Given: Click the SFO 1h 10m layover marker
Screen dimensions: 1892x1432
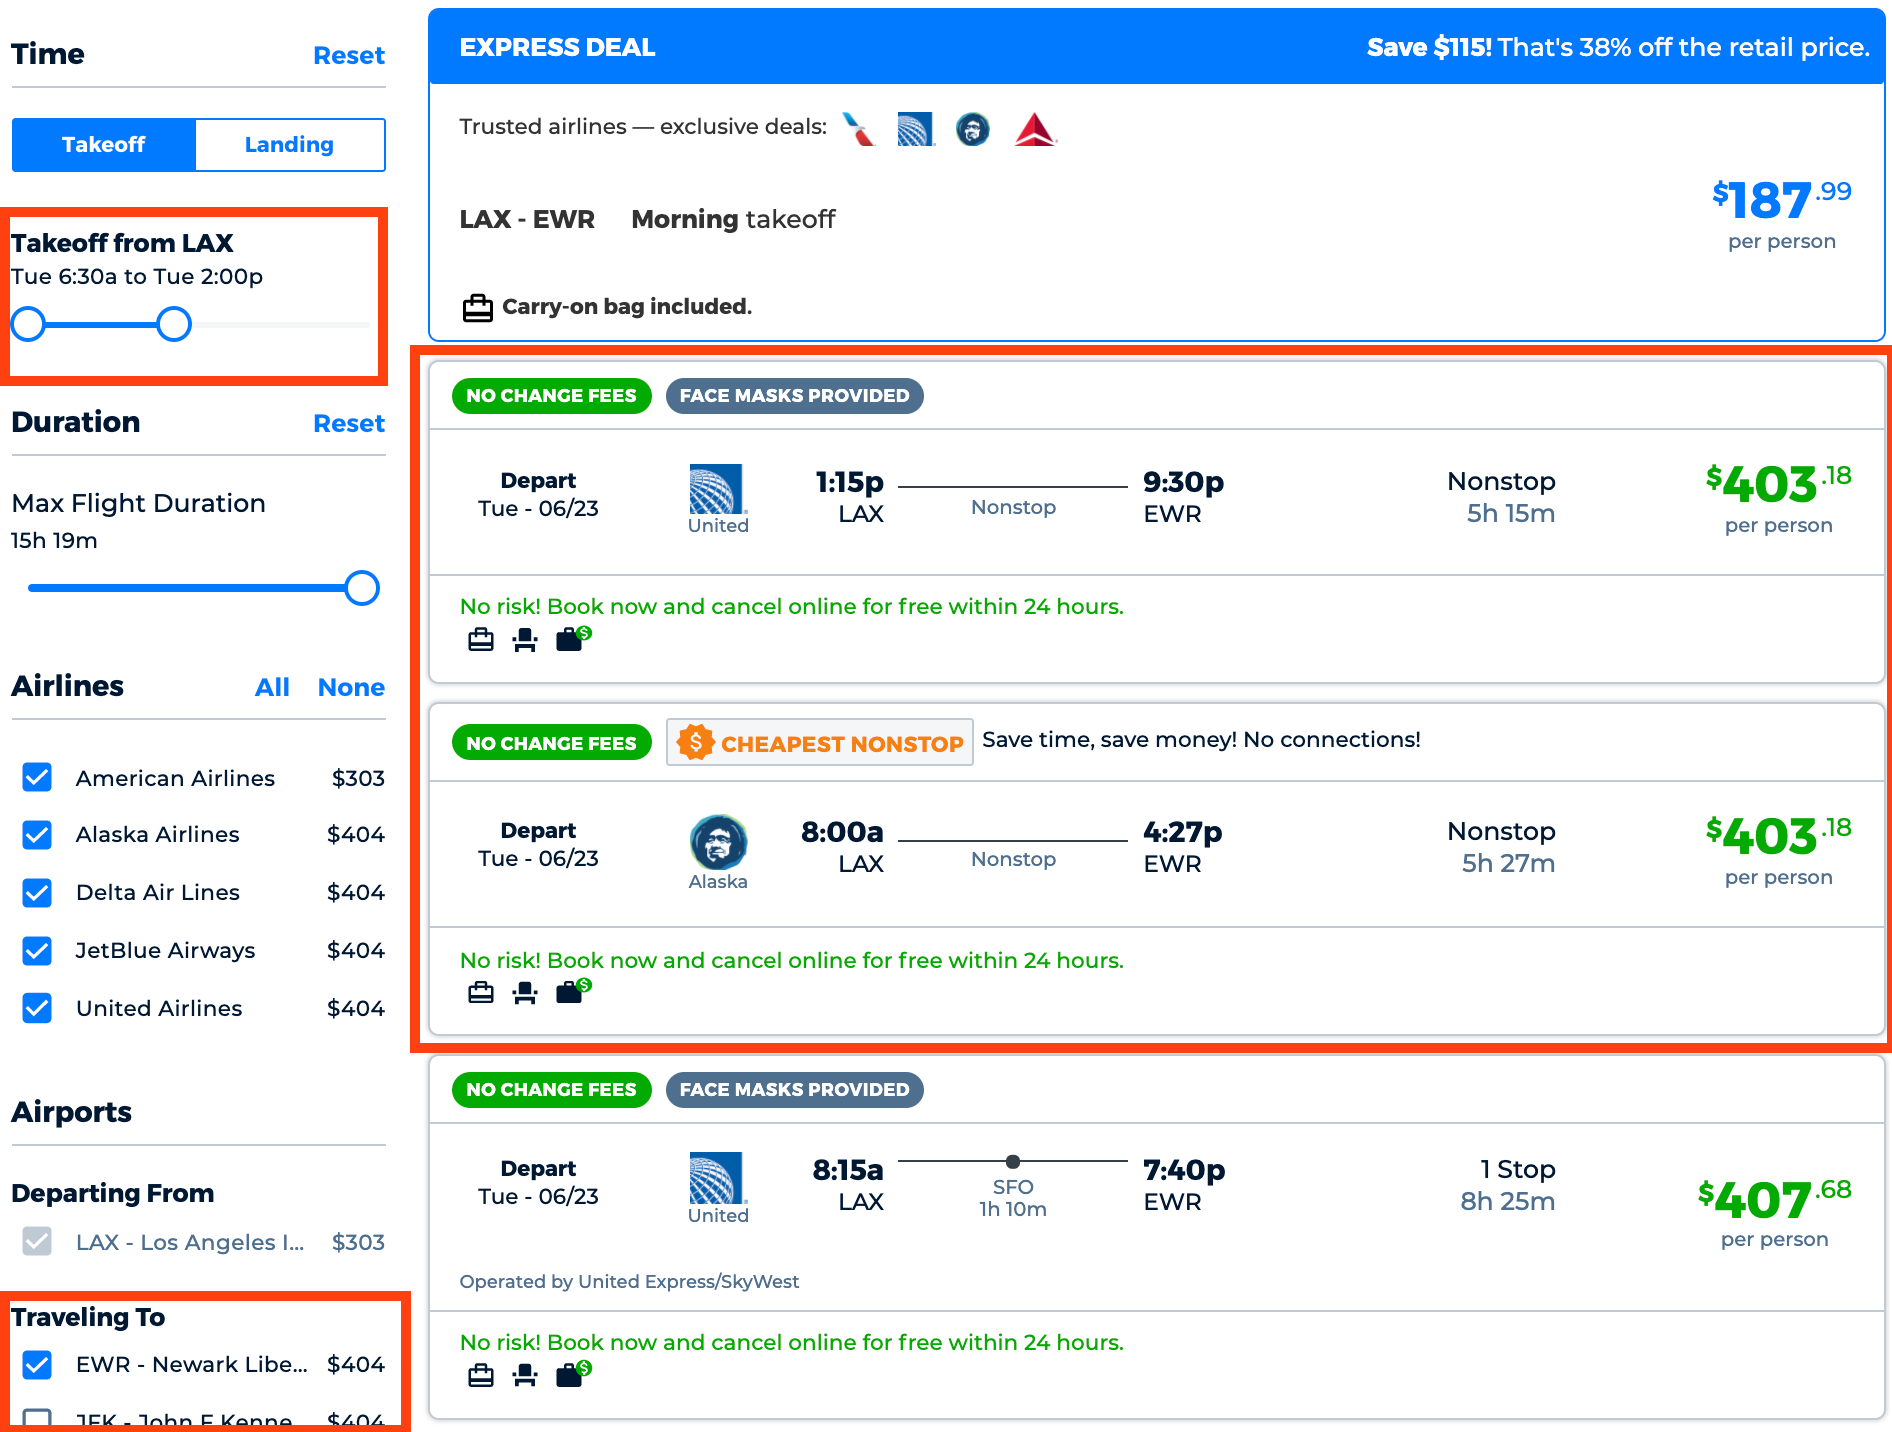Looking at the screenshot, I should 1013,1161.
